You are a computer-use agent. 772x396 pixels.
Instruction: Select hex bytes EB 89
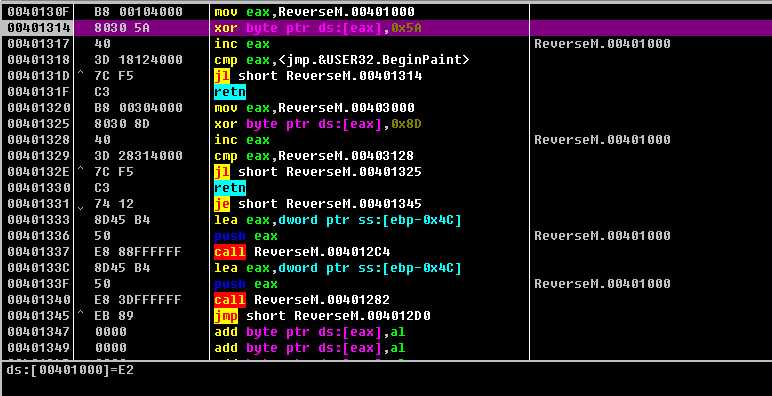coord(114,316)
